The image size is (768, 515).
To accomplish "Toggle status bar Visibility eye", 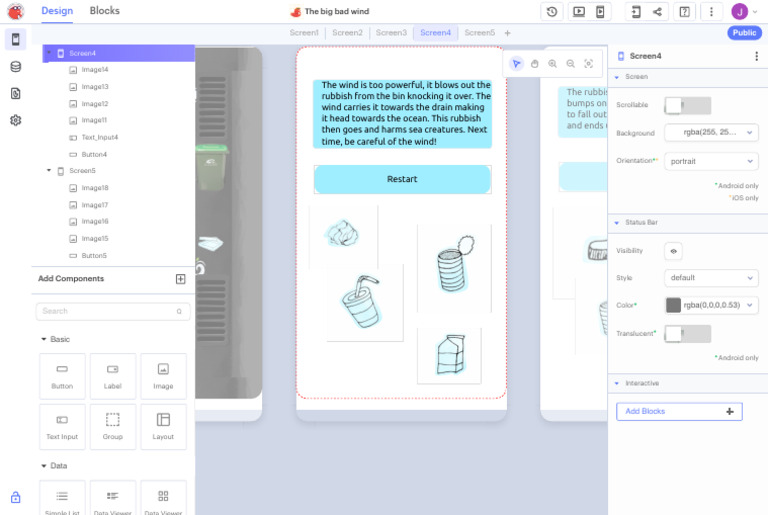I will 673,251.
